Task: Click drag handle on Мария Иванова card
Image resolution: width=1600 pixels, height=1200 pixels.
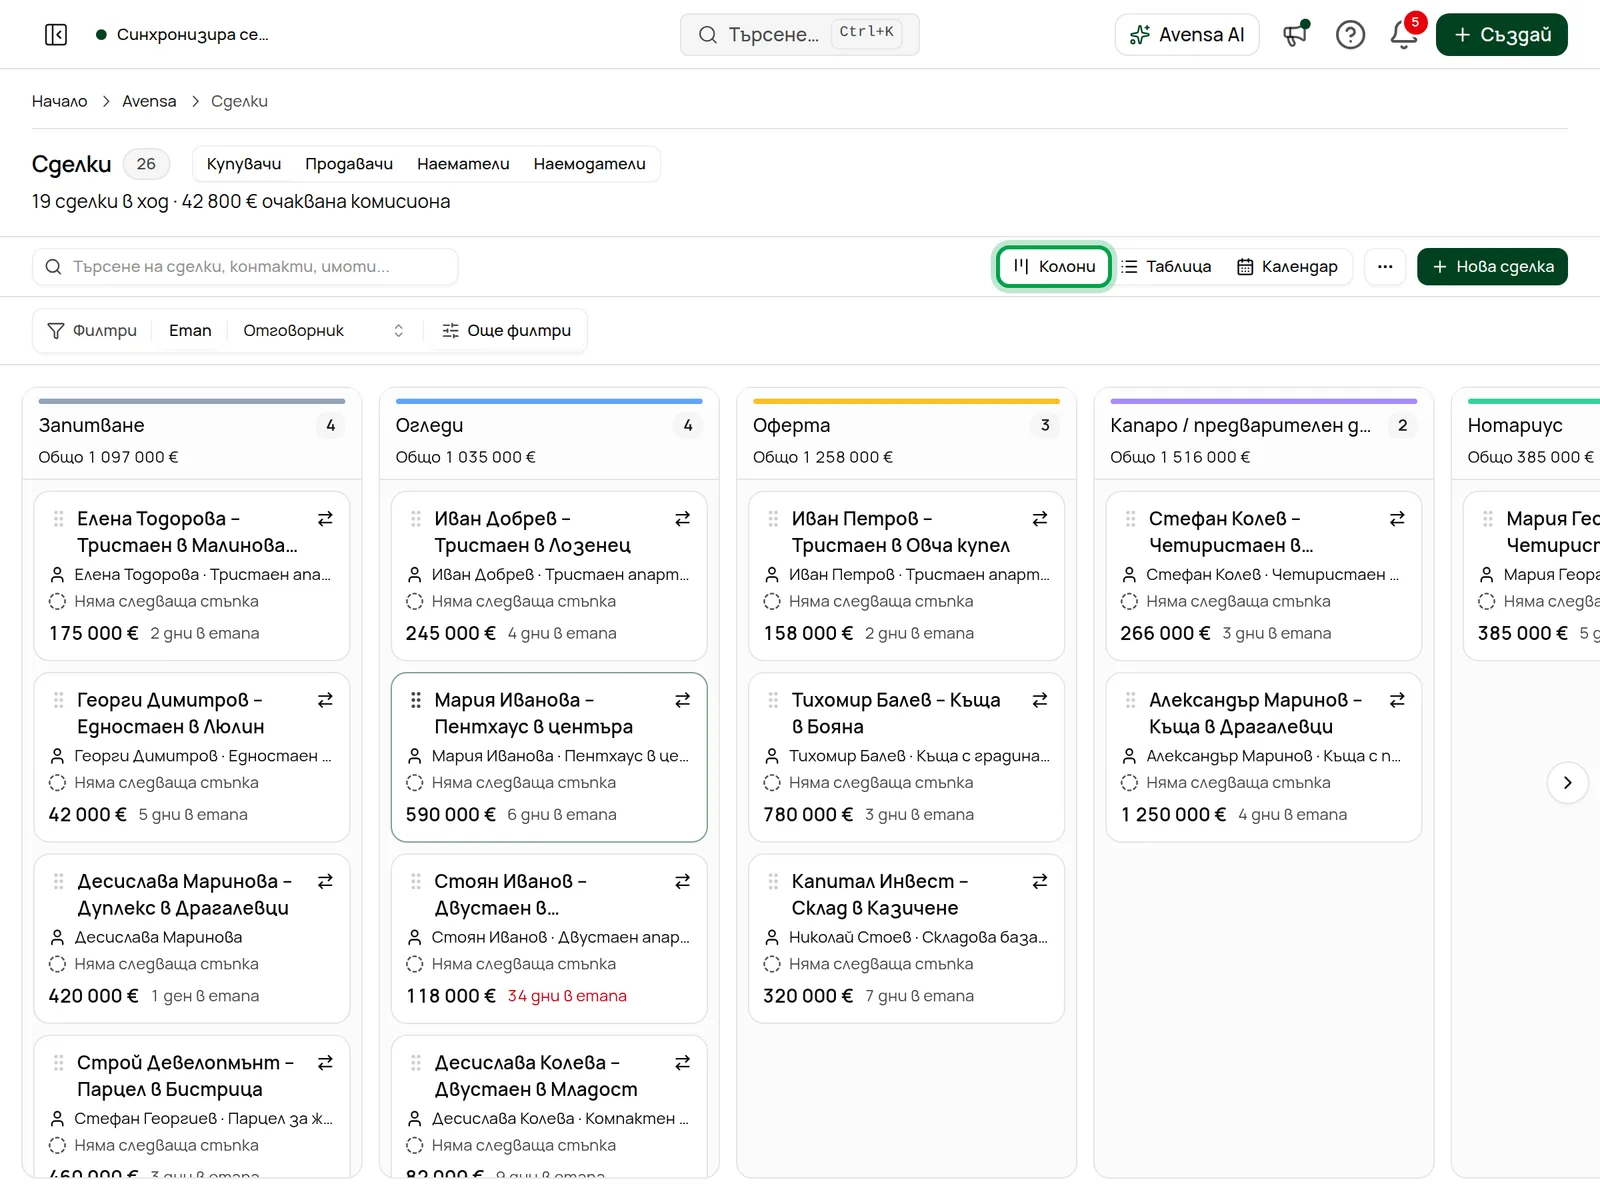Action: 416,700
